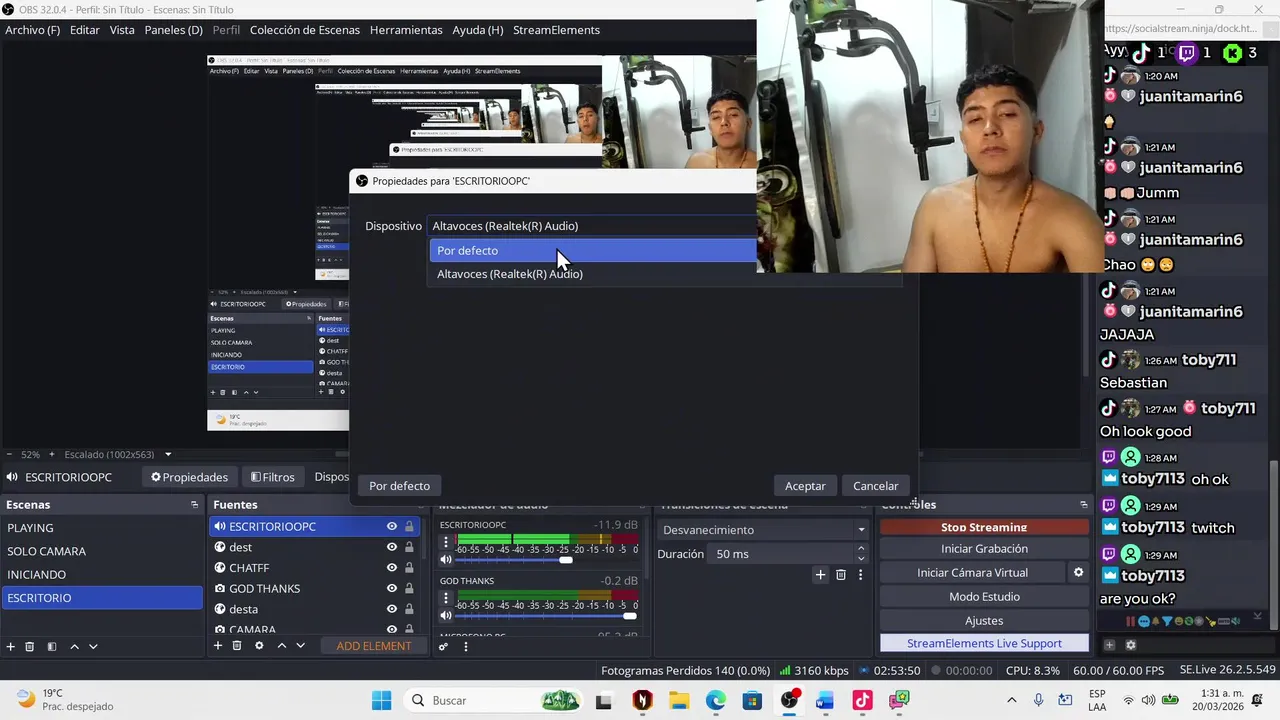The width and height of the screenshot is (1280, 720).
Task: Undock the Controles panel
Action: (x=1083, y=505)
